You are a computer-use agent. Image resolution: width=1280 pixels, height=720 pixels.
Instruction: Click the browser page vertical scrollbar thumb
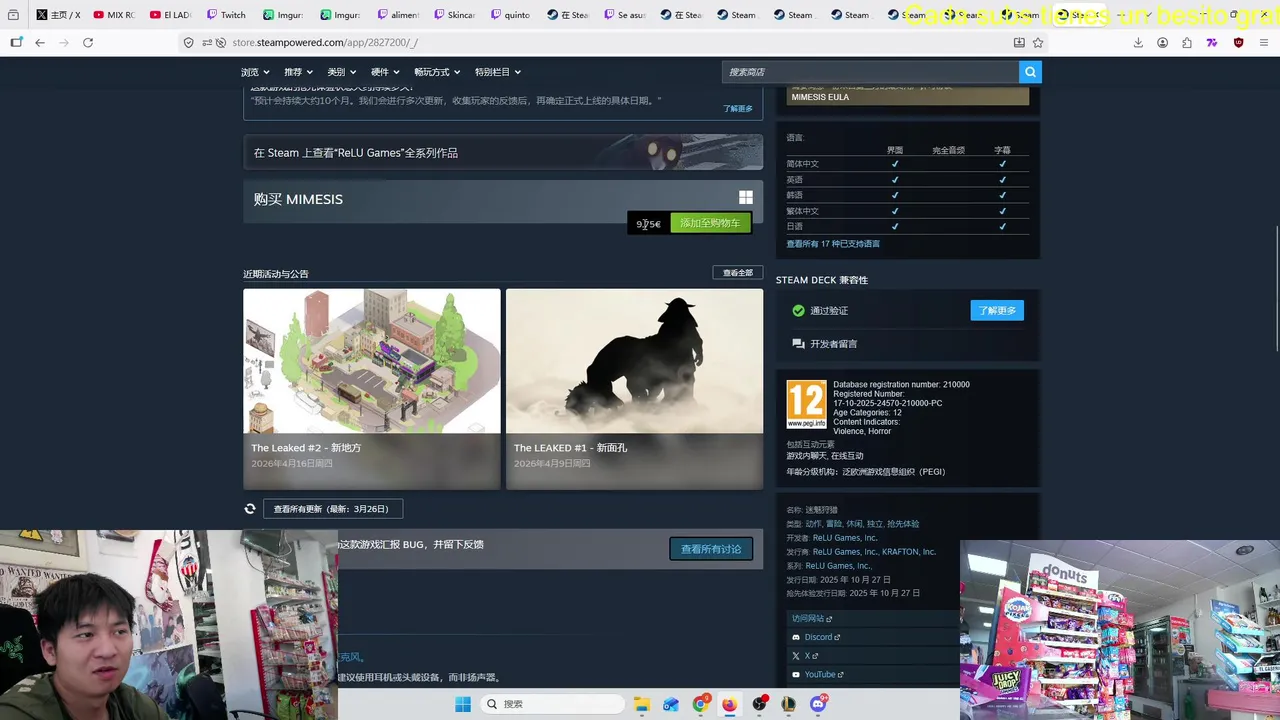(x=1276, y=289)
